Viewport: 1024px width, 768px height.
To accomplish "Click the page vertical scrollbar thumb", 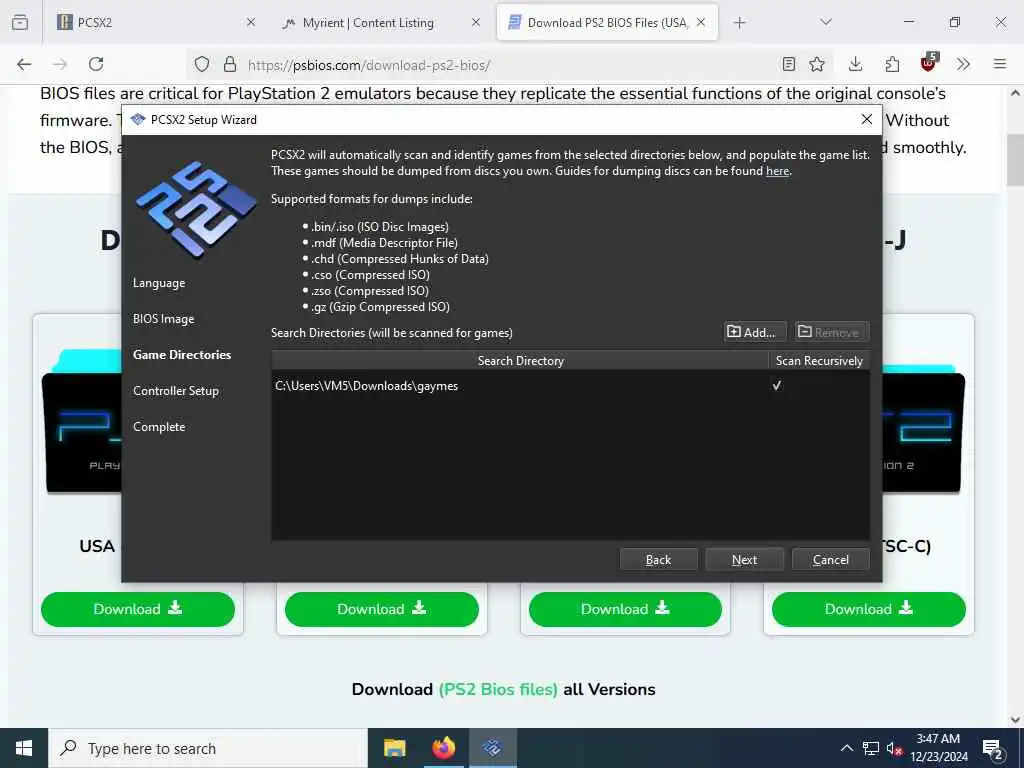I will pos(1016,160).
